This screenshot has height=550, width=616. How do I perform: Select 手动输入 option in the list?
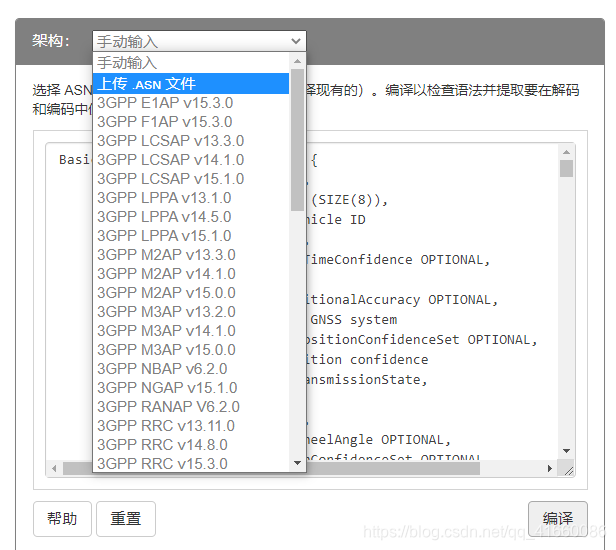[x=191, y=63]
